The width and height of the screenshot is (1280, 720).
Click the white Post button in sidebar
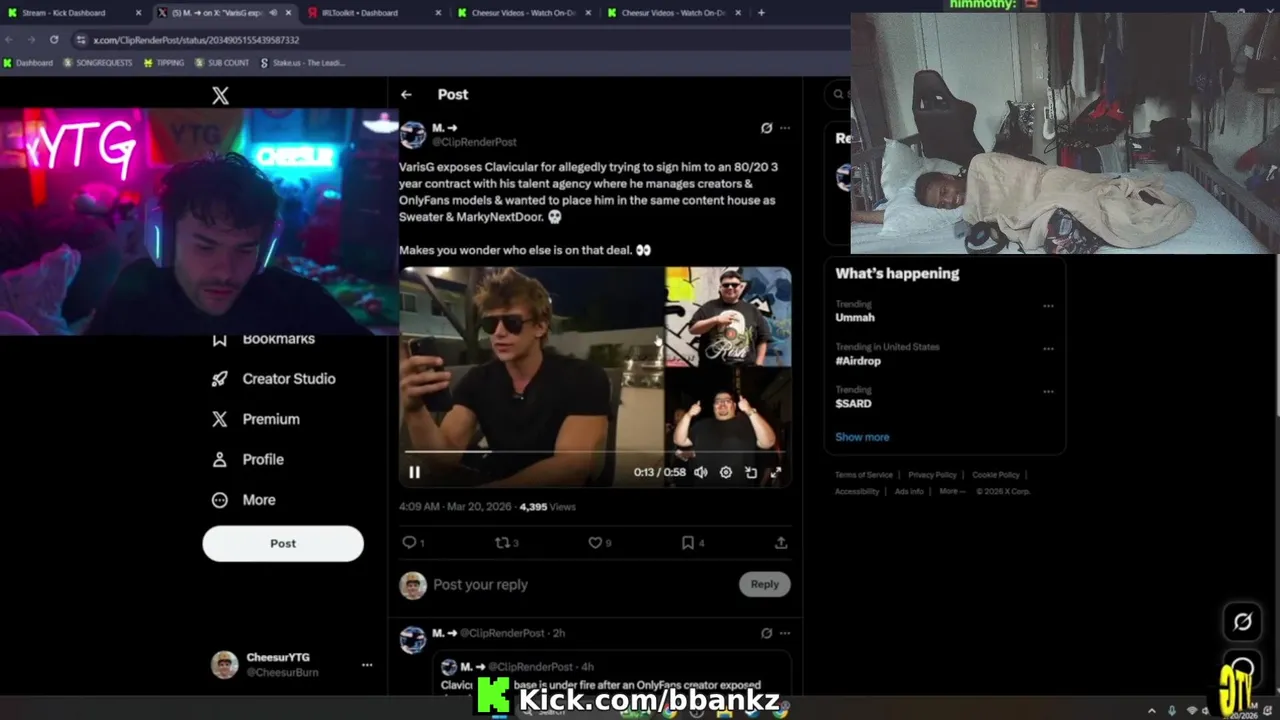tap(283, 543)
